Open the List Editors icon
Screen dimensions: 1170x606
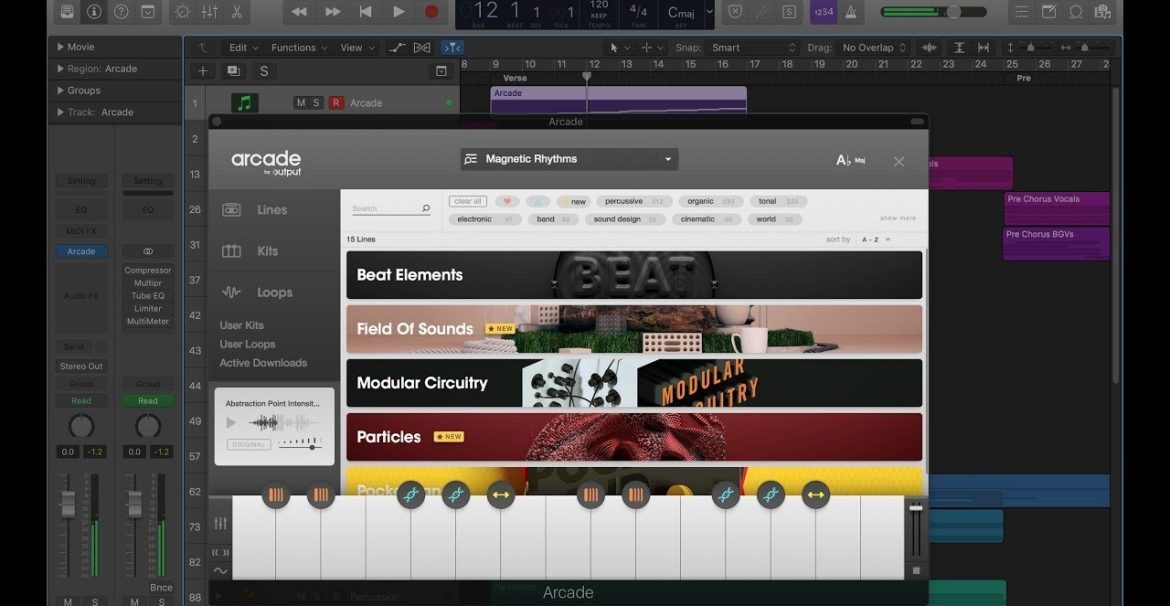1022,11
